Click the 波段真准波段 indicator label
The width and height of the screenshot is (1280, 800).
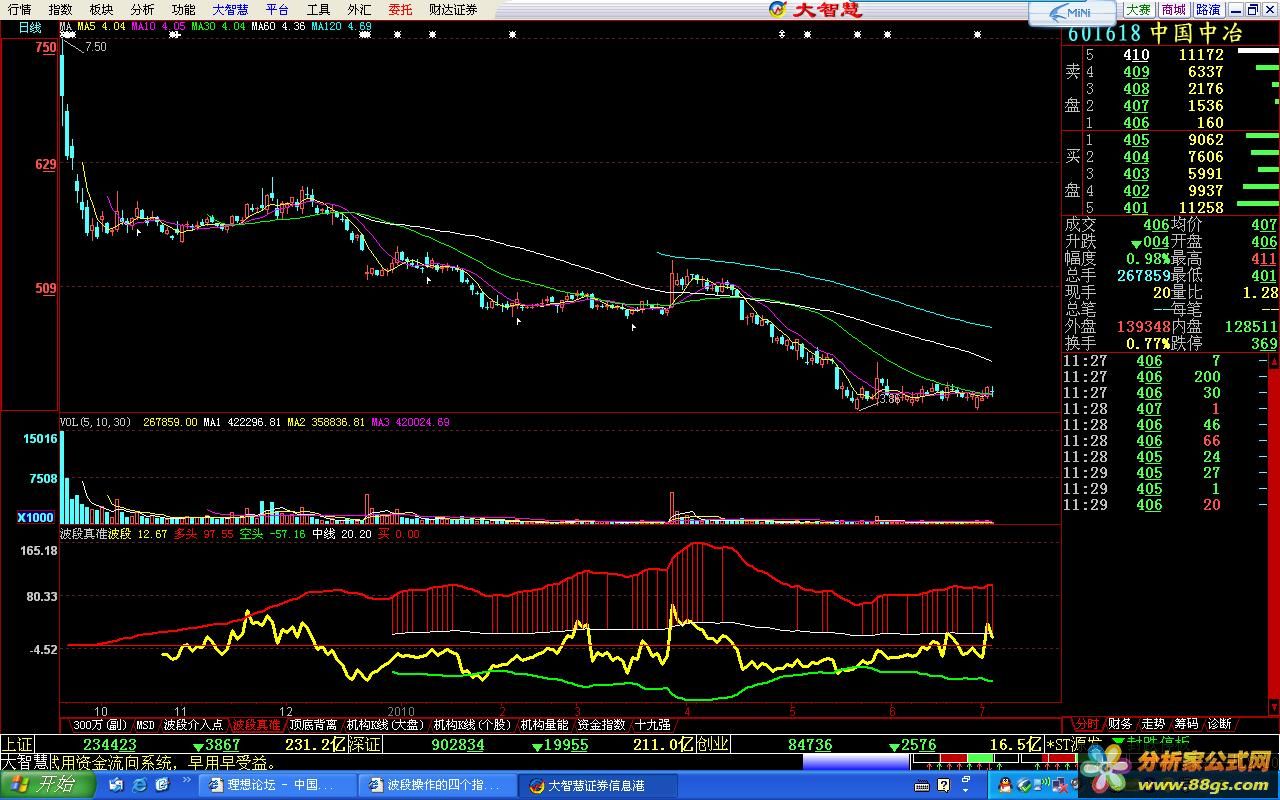(x=95, y=534)
